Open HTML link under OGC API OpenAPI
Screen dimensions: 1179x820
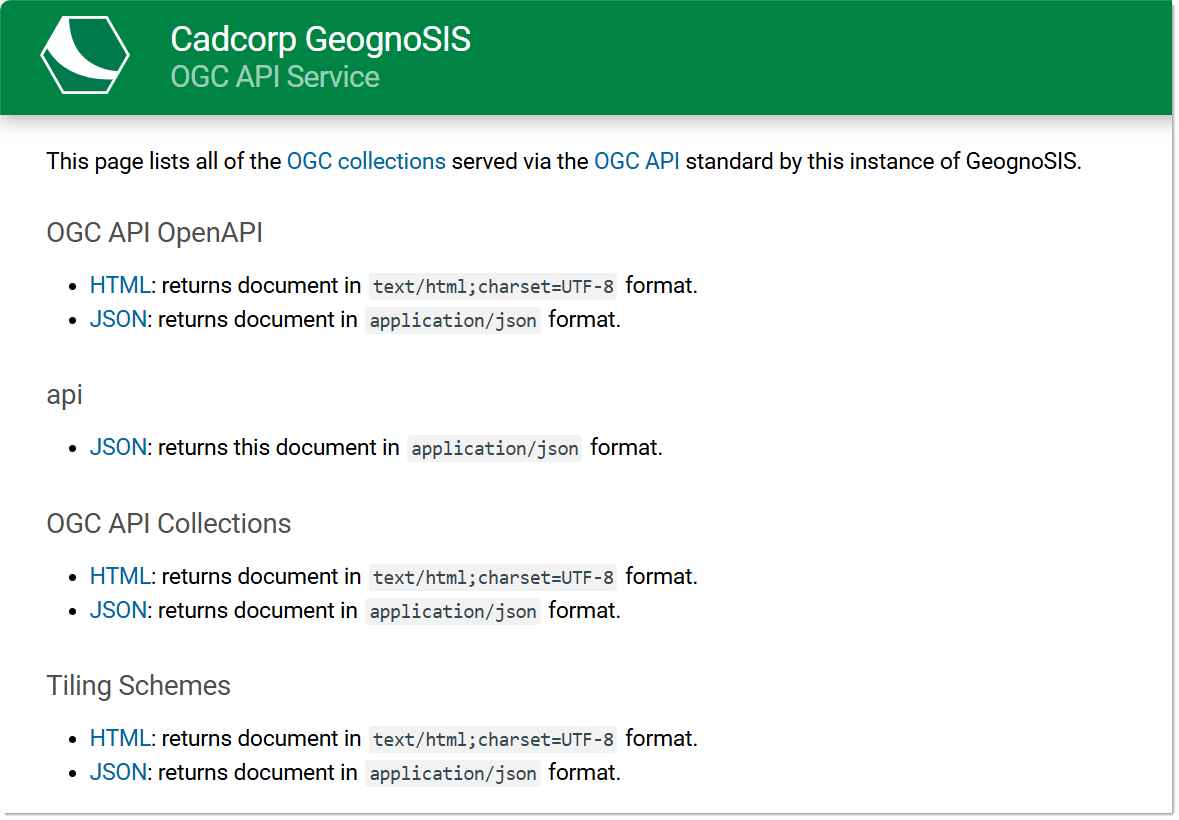click(119, 285)
